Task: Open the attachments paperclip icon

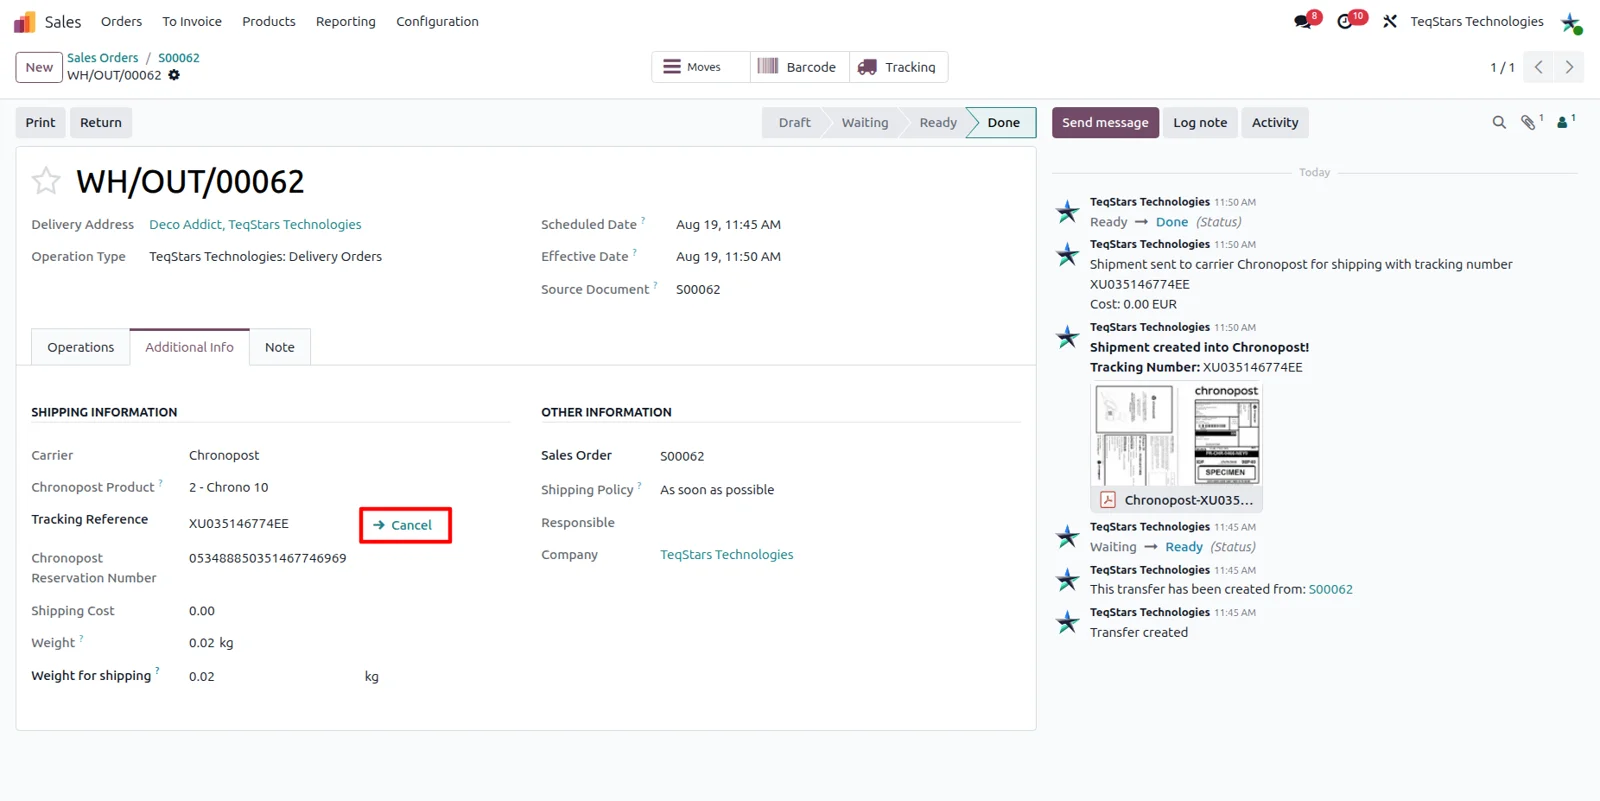Action: (1528, 123)
